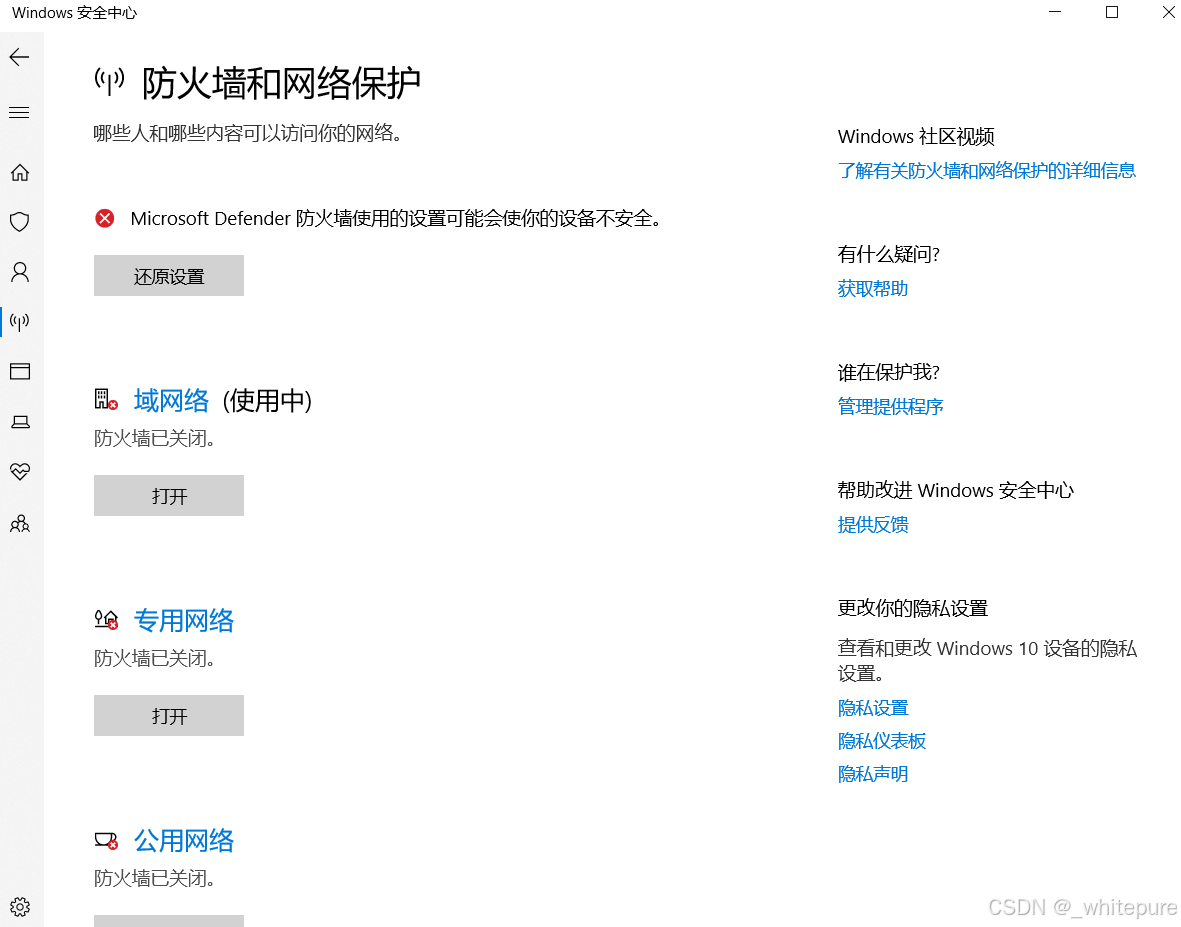The height and width of the screenshot is (927, 1181).
Task: Click the red error icon beside Defender warning
Action: pyautogui.click(x=105, y=218)
